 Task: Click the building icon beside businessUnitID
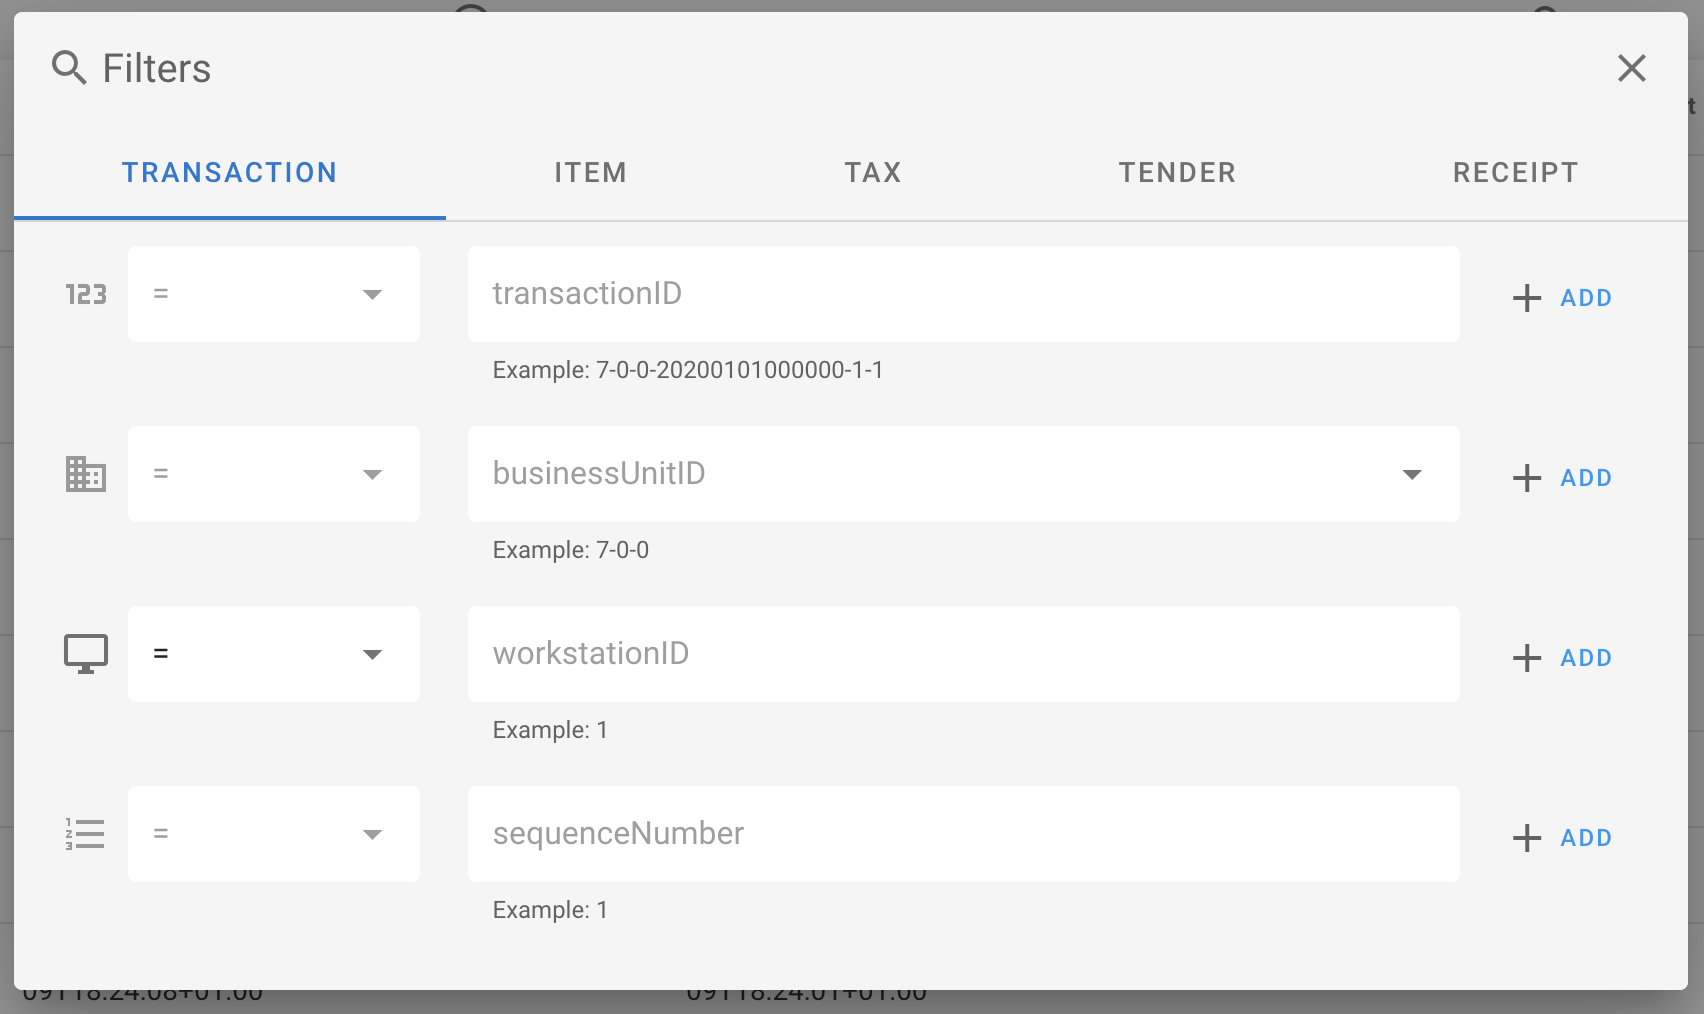(85, 475)
